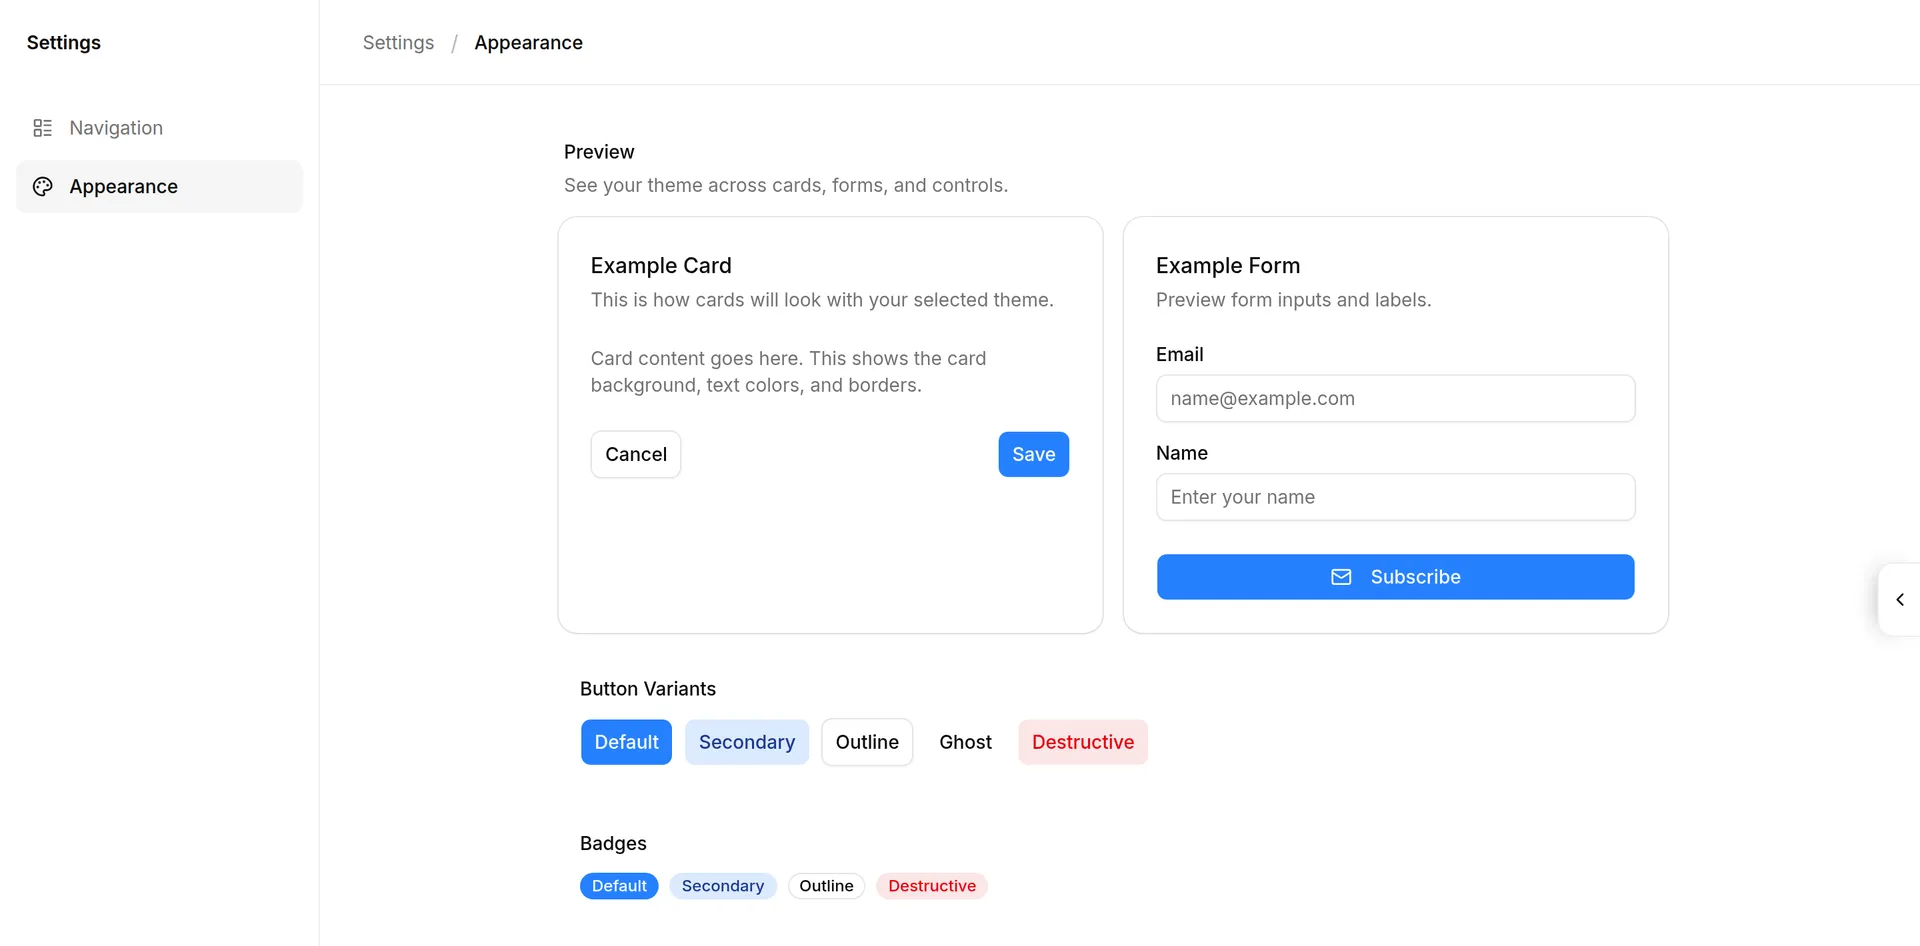Go to Settings in the breadcrumb
The width and height of the screenshot is (1920, 946).
pyautogui.click(x=398, y=43)
